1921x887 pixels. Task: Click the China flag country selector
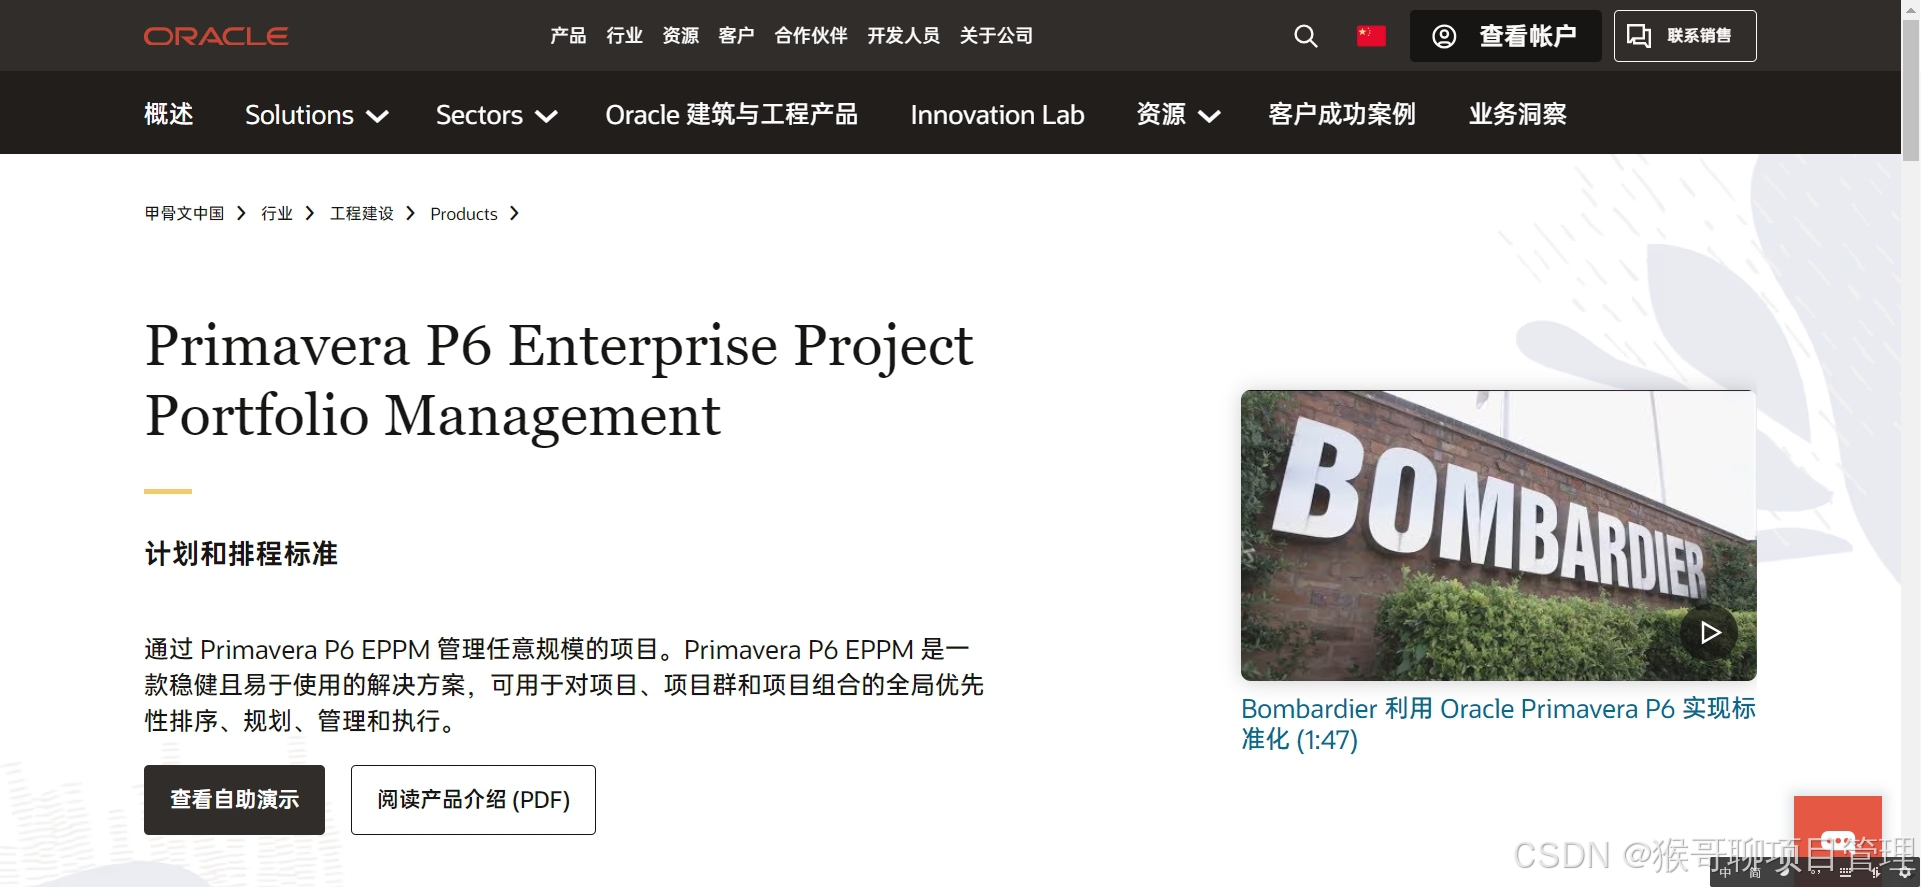coord(1371,36)
